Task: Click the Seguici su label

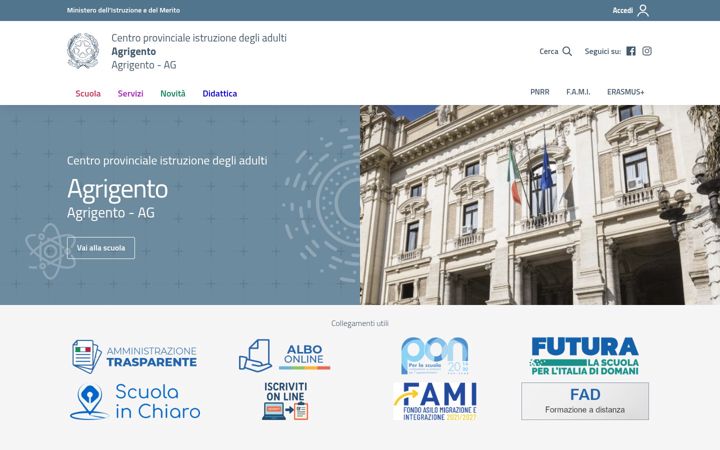Action: [602, 51]
